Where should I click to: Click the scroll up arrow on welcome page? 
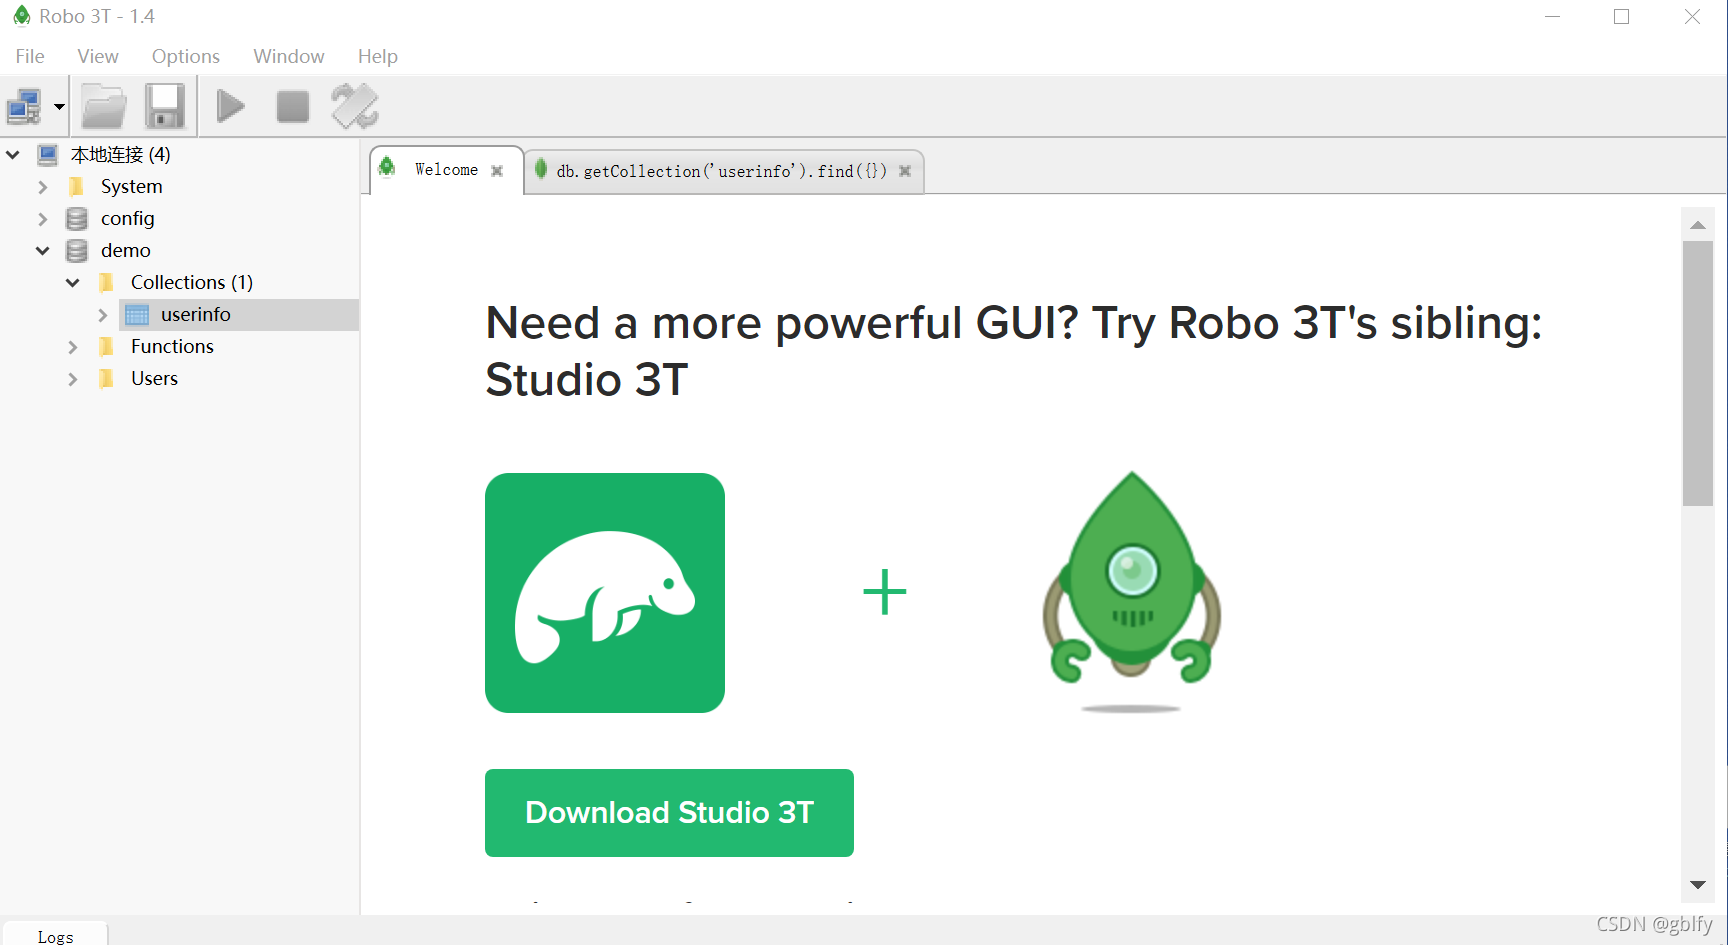click(1698, 225)
